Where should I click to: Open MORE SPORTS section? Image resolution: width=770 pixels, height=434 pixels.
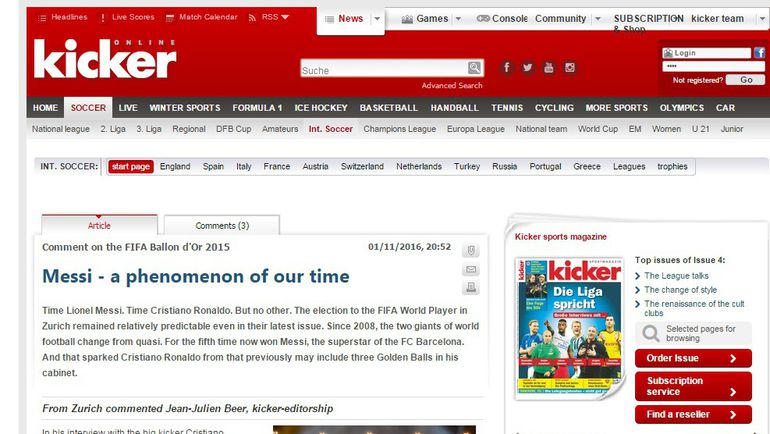[x=616, y=108]
